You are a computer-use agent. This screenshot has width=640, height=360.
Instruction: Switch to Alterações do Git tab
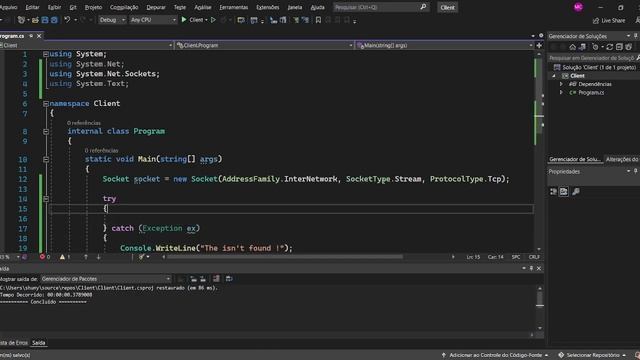(622, 159)
